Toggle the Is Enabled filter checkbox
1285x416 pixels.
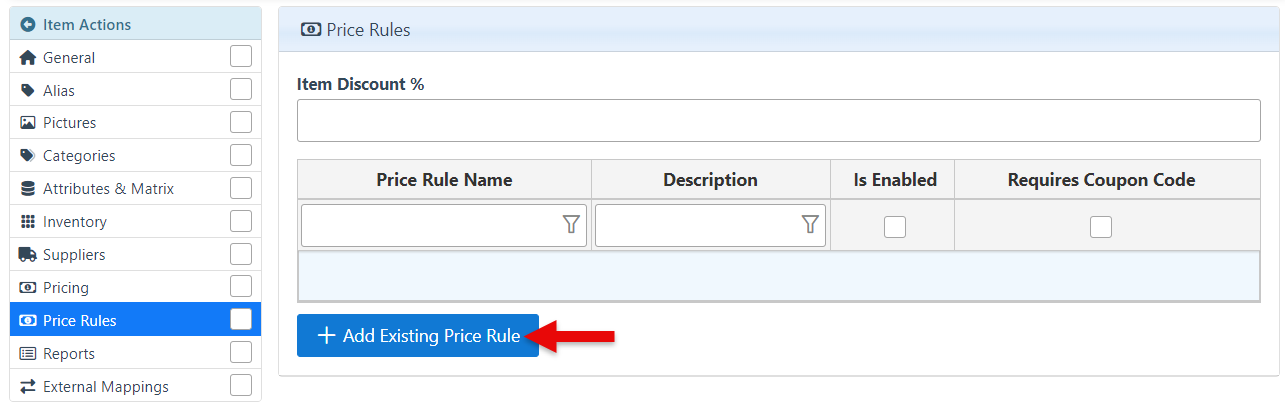click(895, 227)
